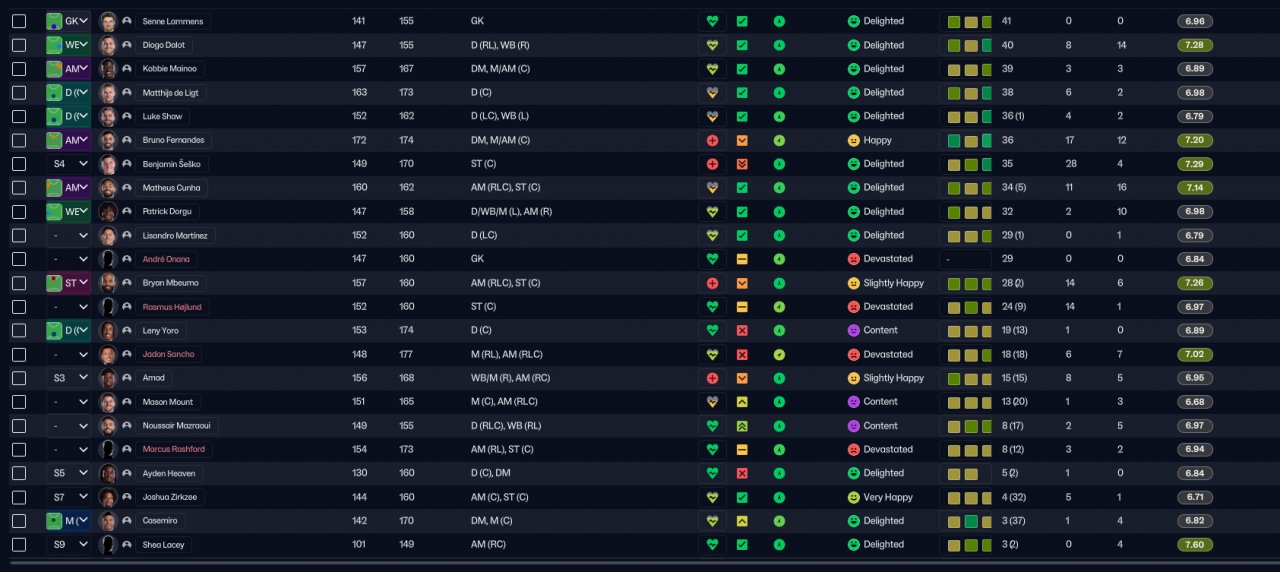Open Matthijs de Ligt player profile
This screenshot has width=1280, height=572.
pos(172,92)
